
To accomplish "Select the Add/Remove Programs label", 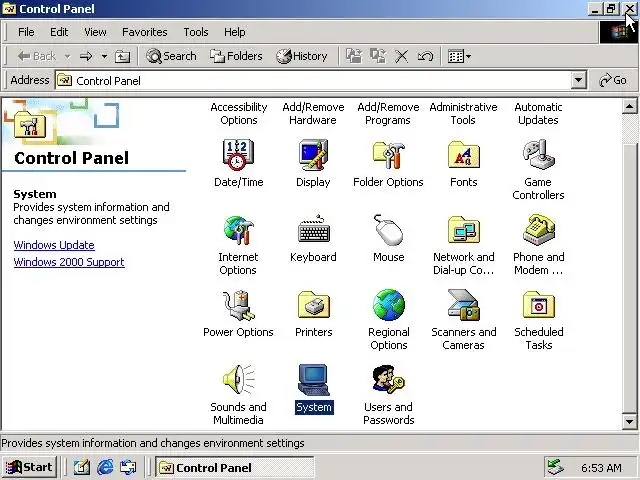I will (x=388, y=113).
